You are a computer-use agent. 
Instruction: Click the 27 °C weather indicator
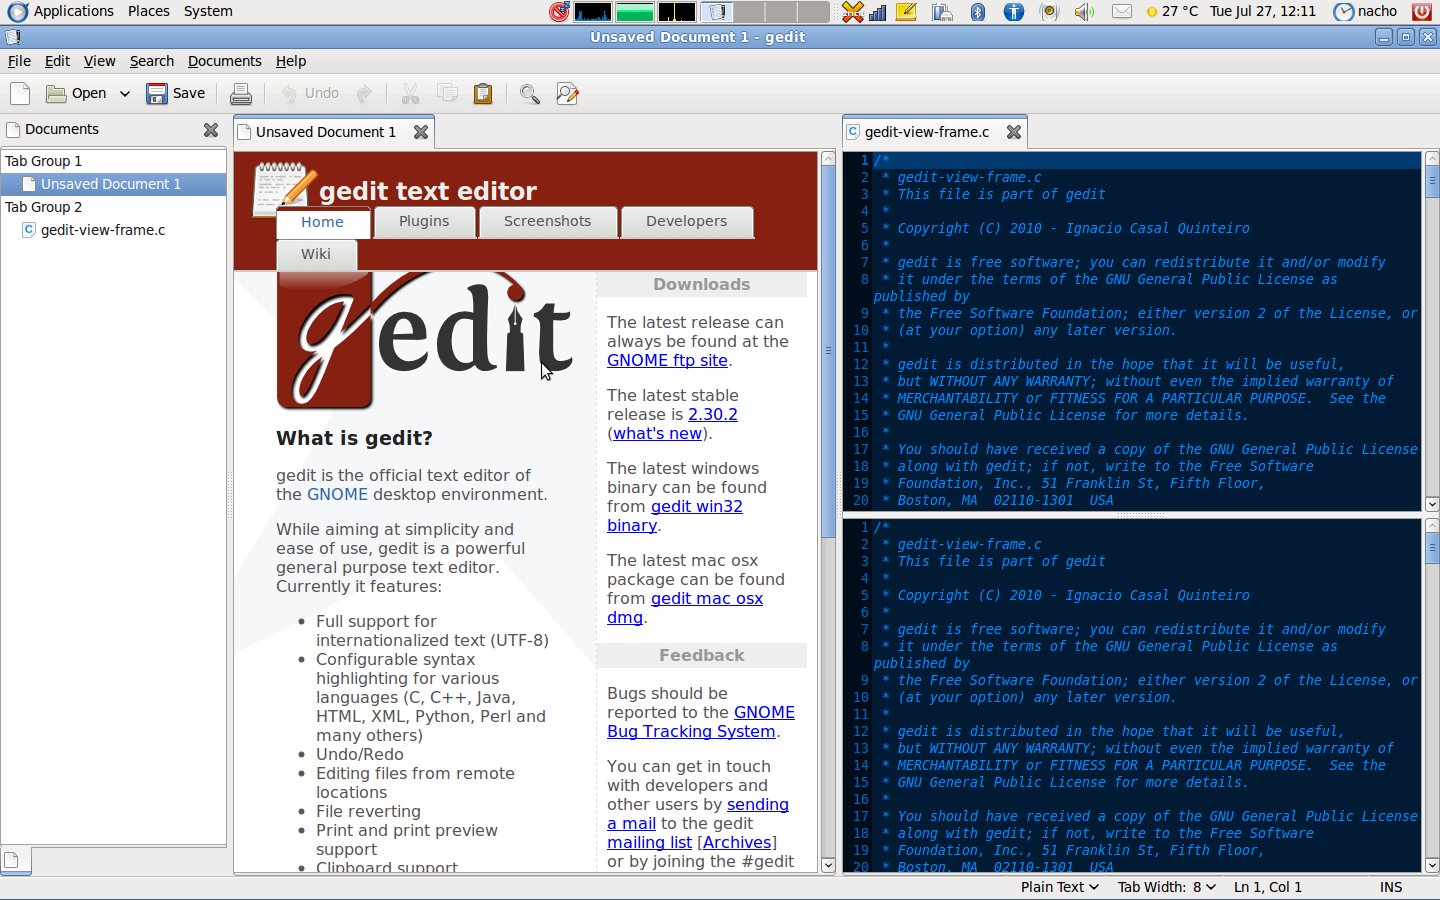[x=1171, y=11]
